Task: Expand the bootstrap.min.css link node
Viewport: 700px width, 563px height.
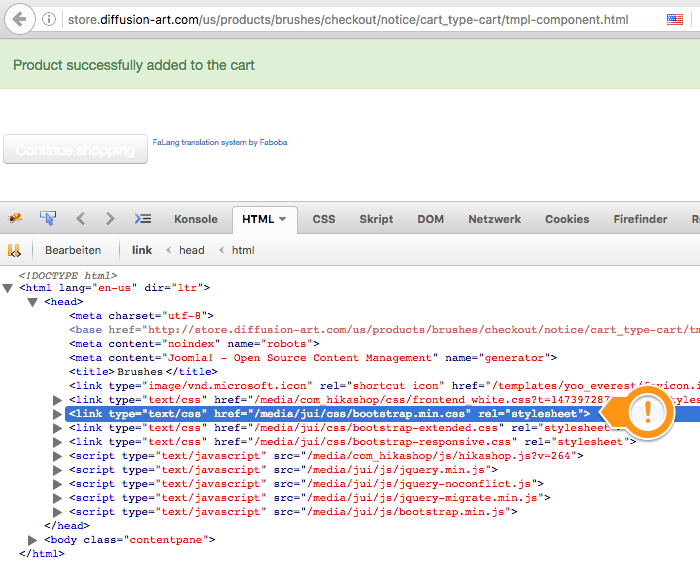Action: click(x=57, y=414)
